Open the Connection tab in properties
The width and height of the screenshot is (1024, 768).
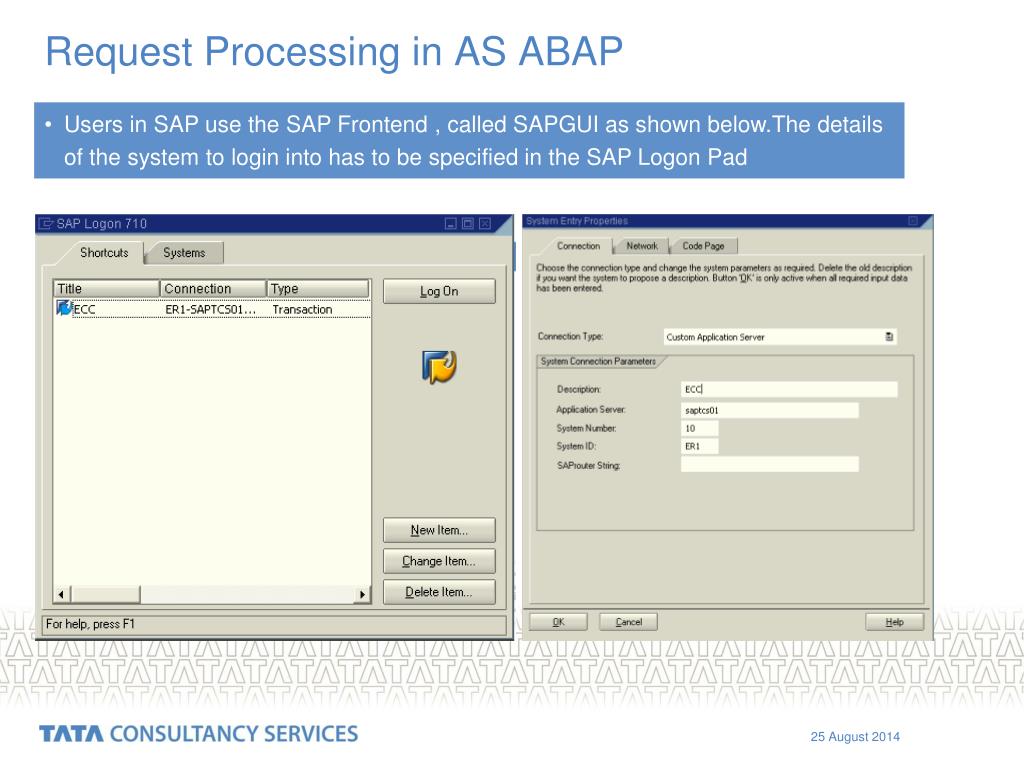click(x=578, y=246)
